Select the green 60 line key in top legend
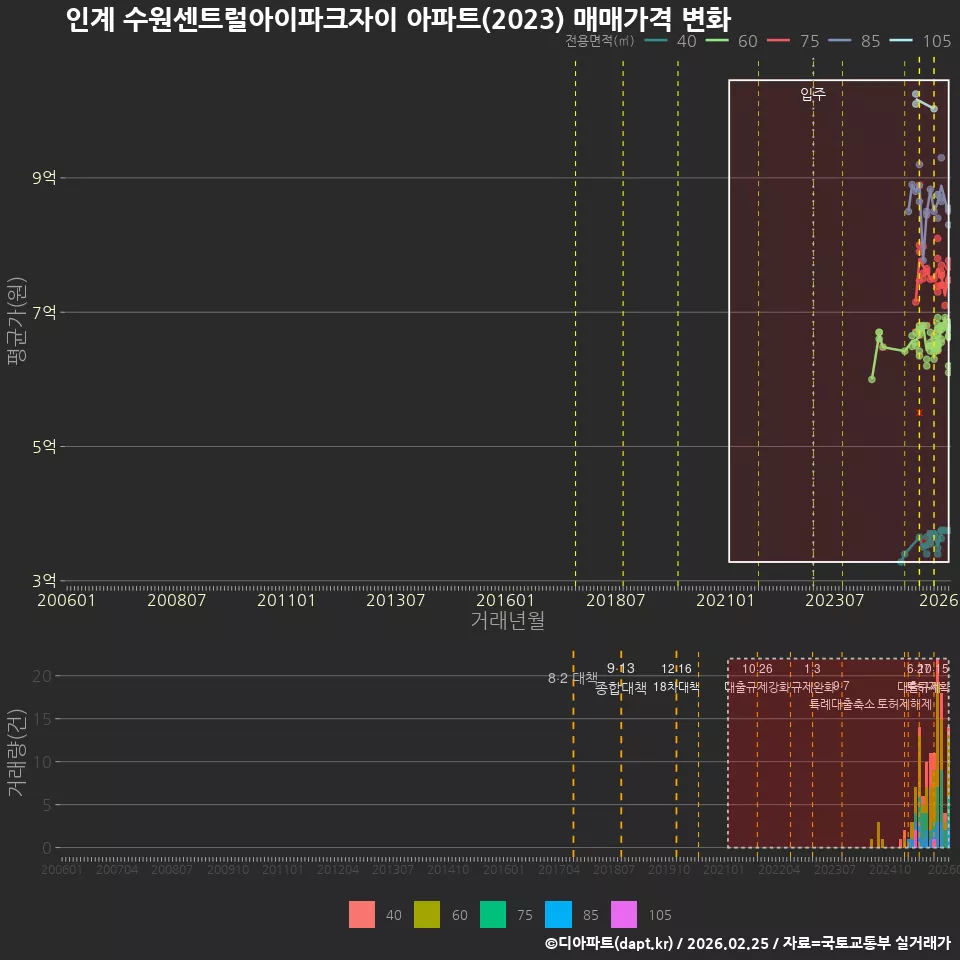The width and height of the screenshot is (960, 960). click(717, 41)
